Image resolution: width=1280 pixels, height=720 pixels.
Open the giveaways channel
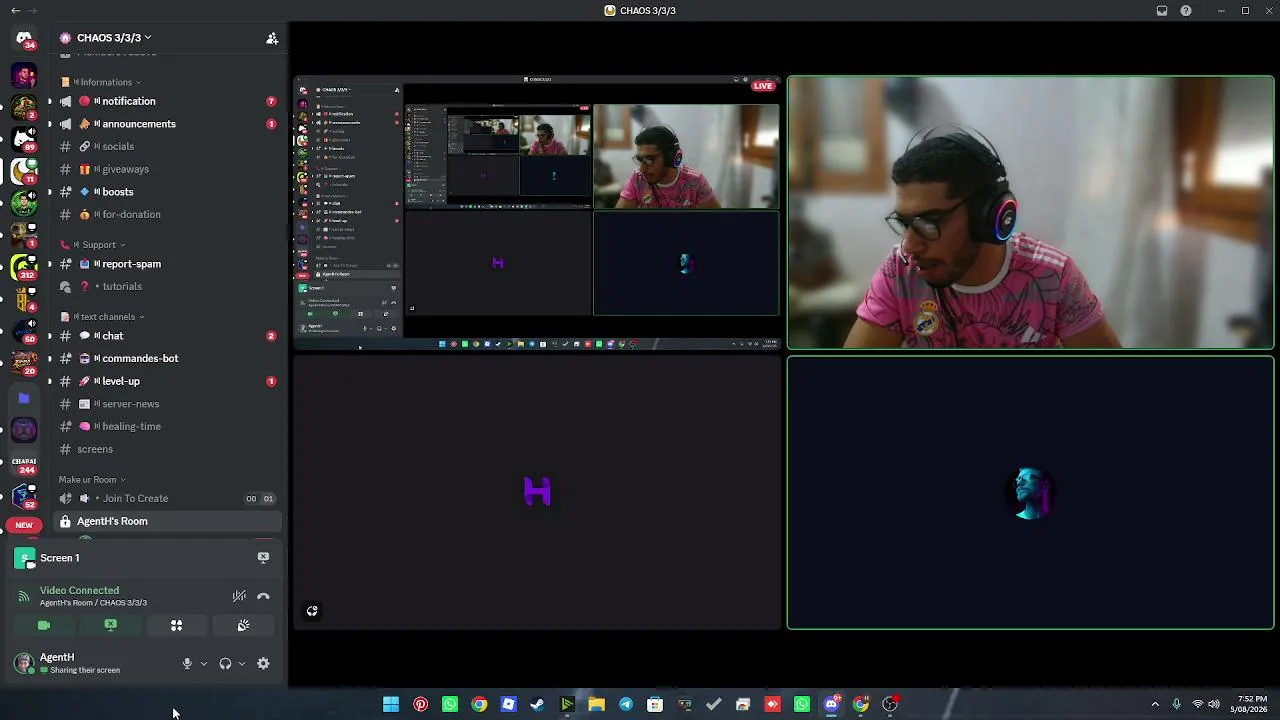click(167, 169)
